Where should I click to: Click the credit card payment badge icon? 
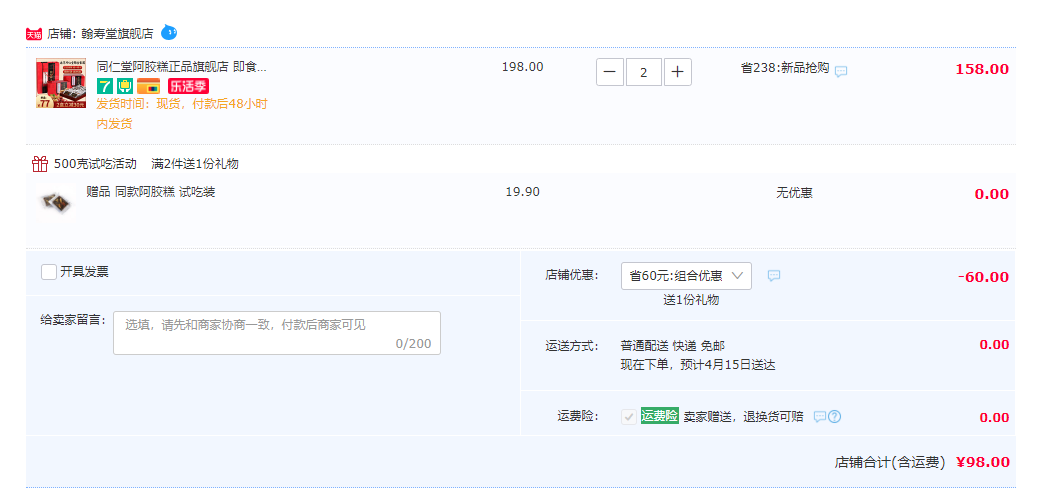pyautogui.click(x=148, y=86)
